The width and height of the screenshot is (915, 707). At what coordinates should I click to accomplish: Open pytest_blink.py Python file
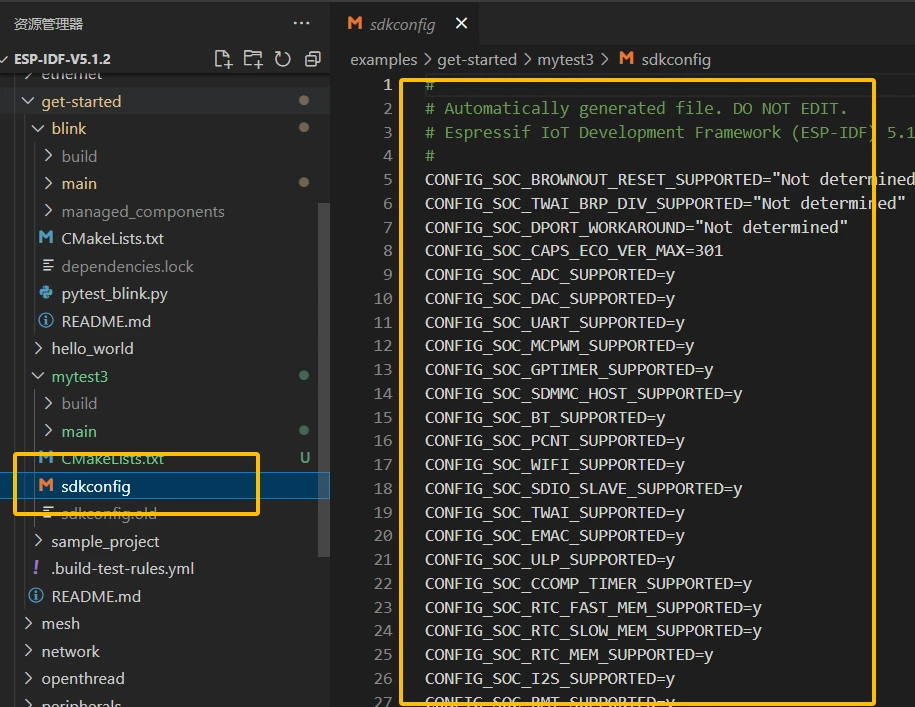pos(114,294)
